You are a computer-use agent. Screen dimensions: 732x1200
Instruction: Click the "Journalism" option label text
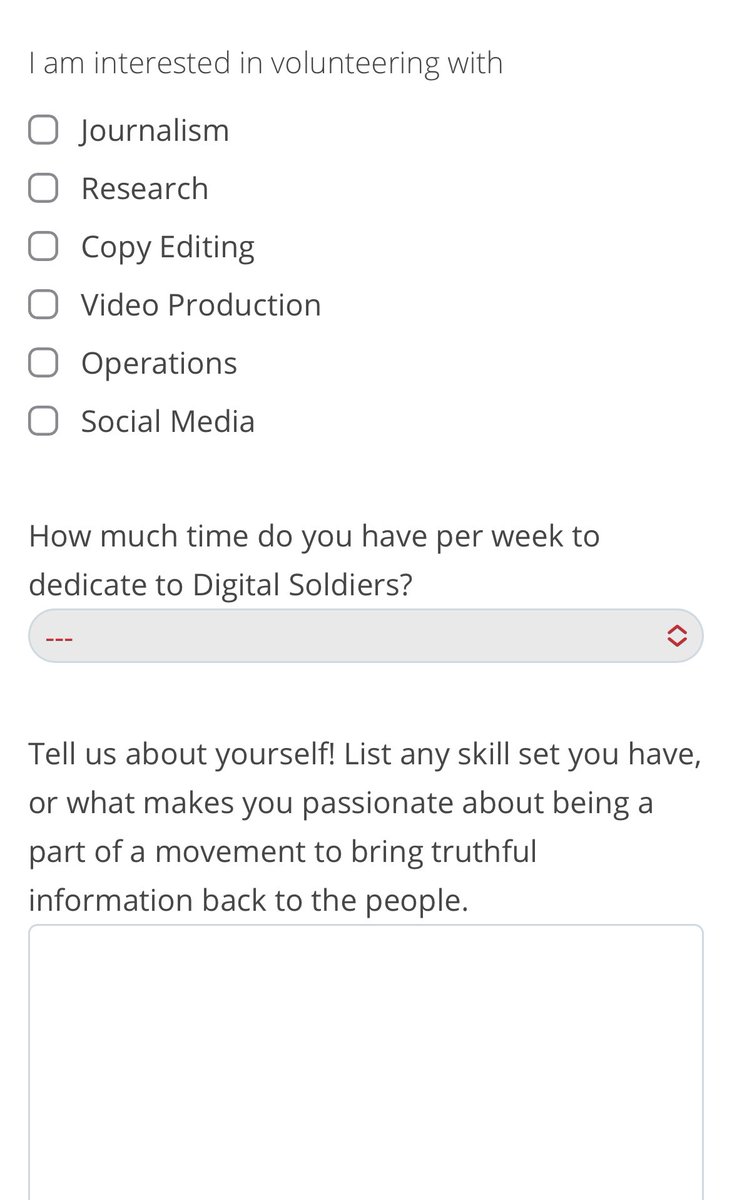coord(155,131)
